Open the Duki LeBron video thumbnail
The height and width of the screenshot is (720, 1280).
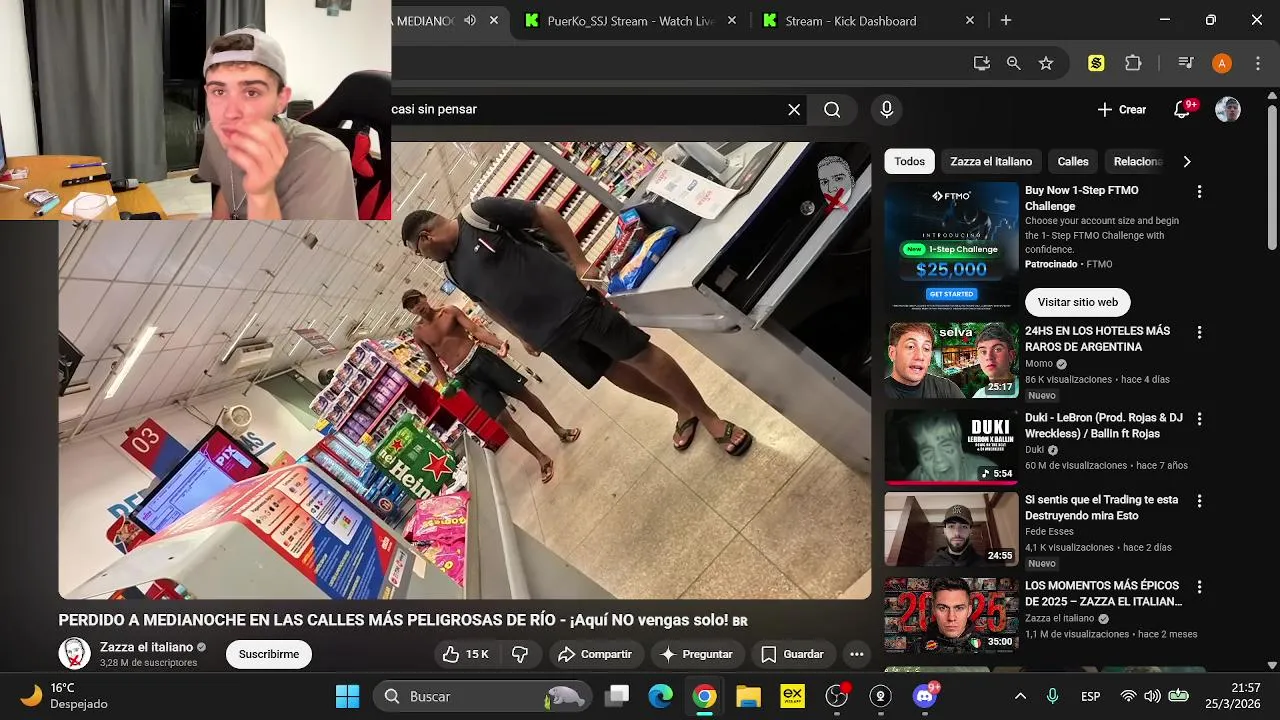pyautogui.click(x=951, y=447)
